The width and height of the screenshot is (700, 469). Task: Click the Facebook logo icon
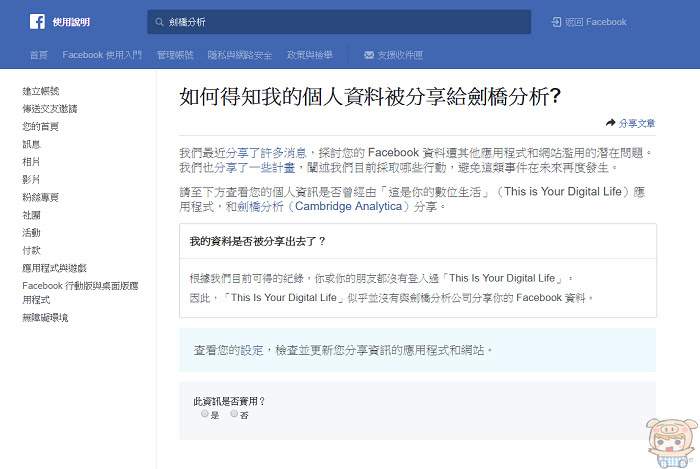coord(38,21)
